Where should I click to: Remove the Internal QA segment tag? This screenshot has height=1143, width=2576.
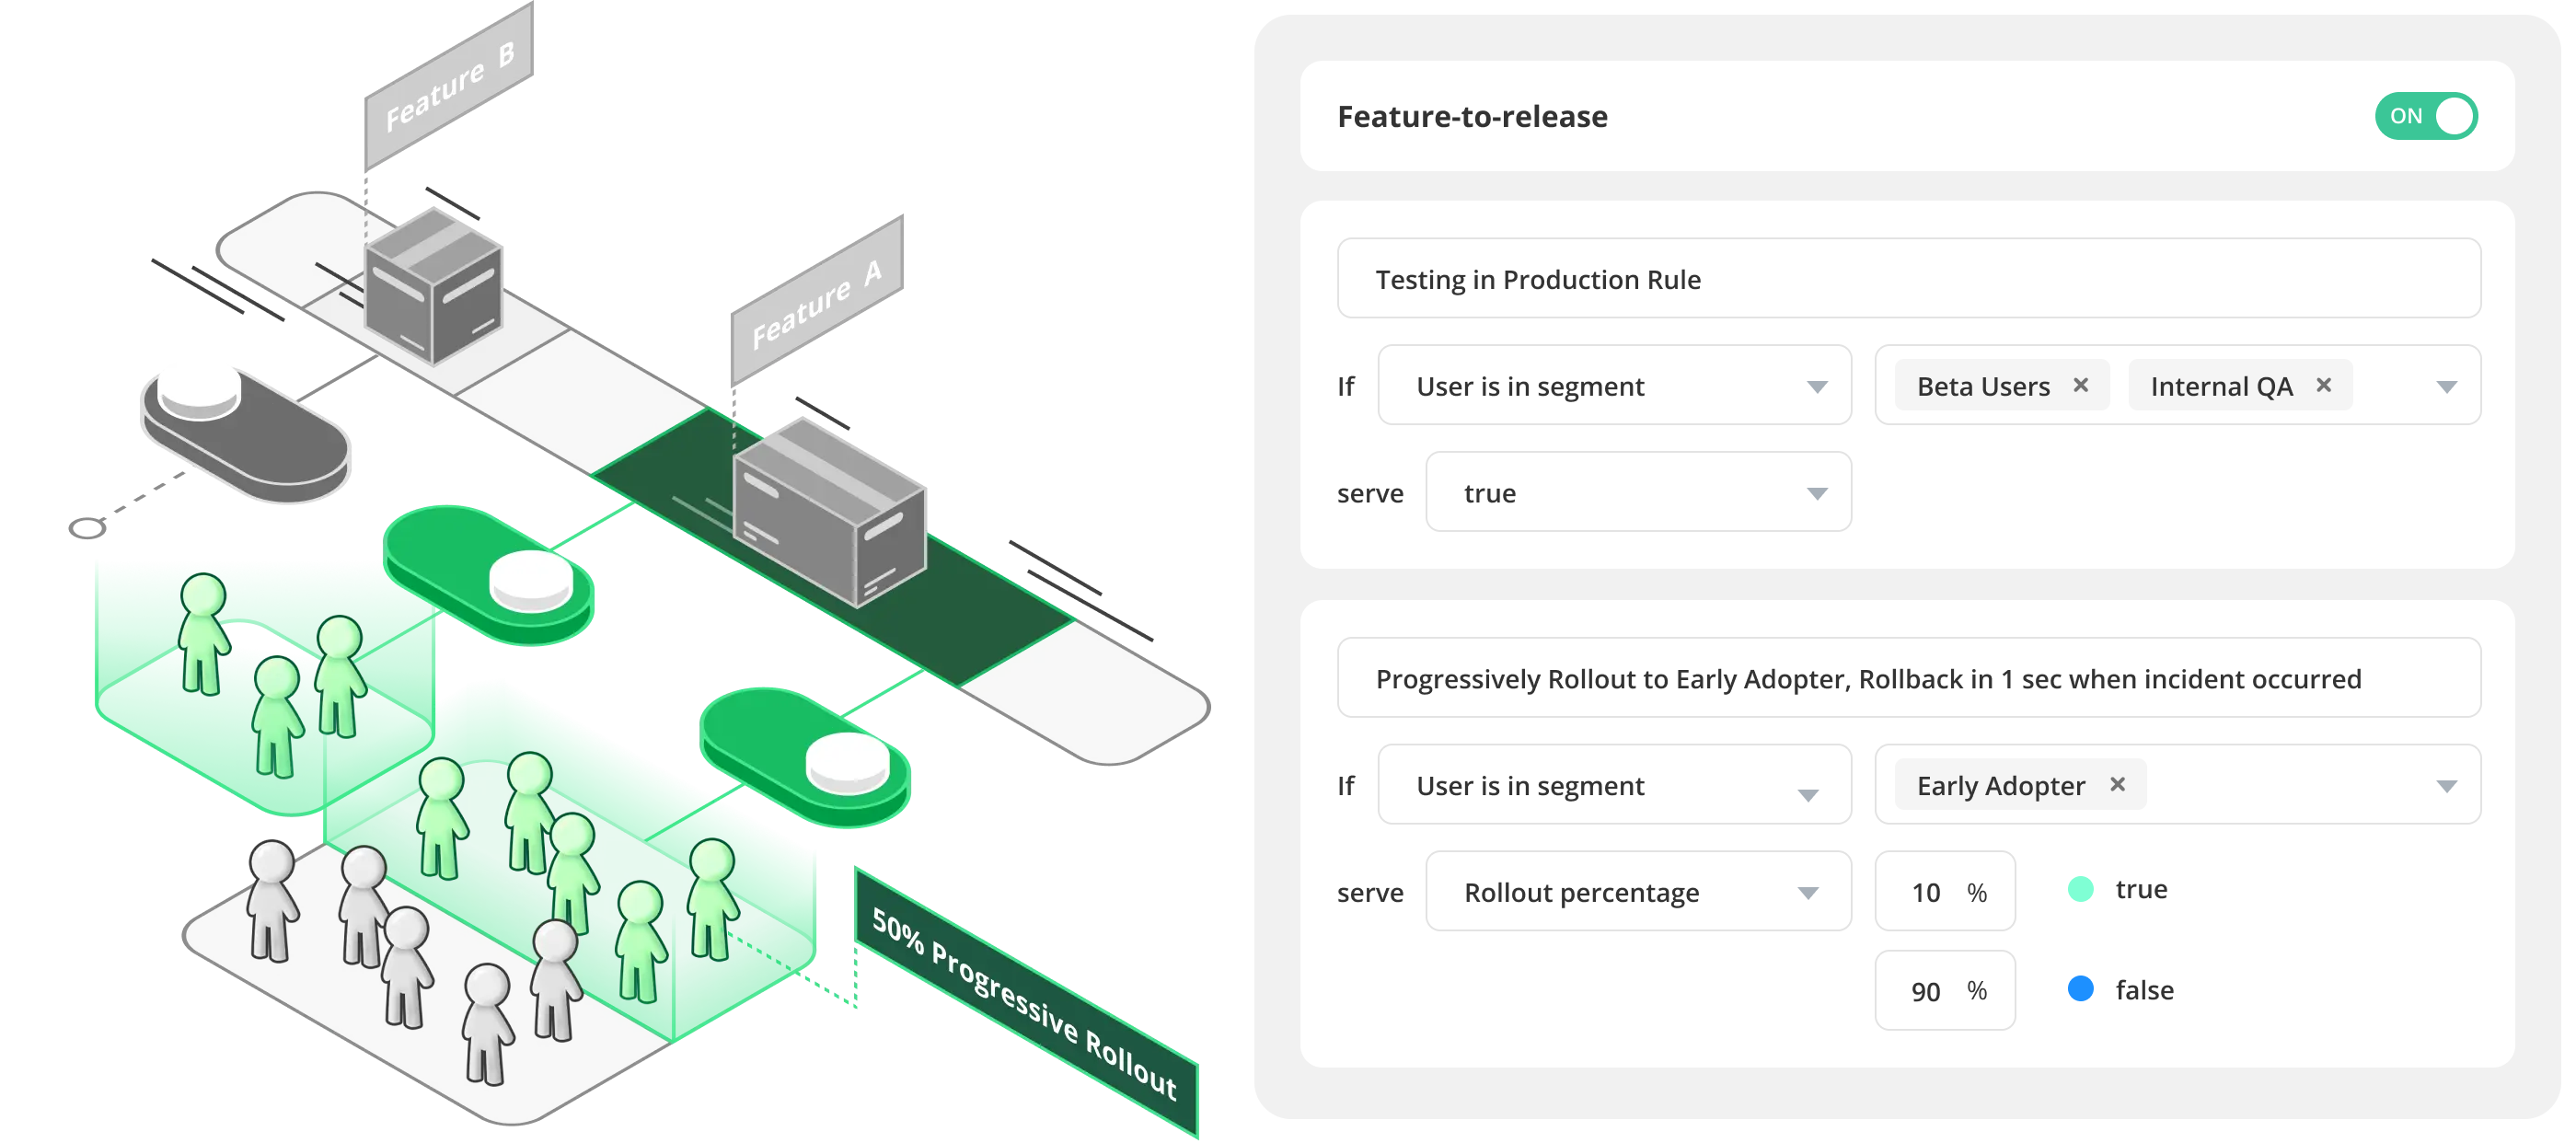point(2324,385)
